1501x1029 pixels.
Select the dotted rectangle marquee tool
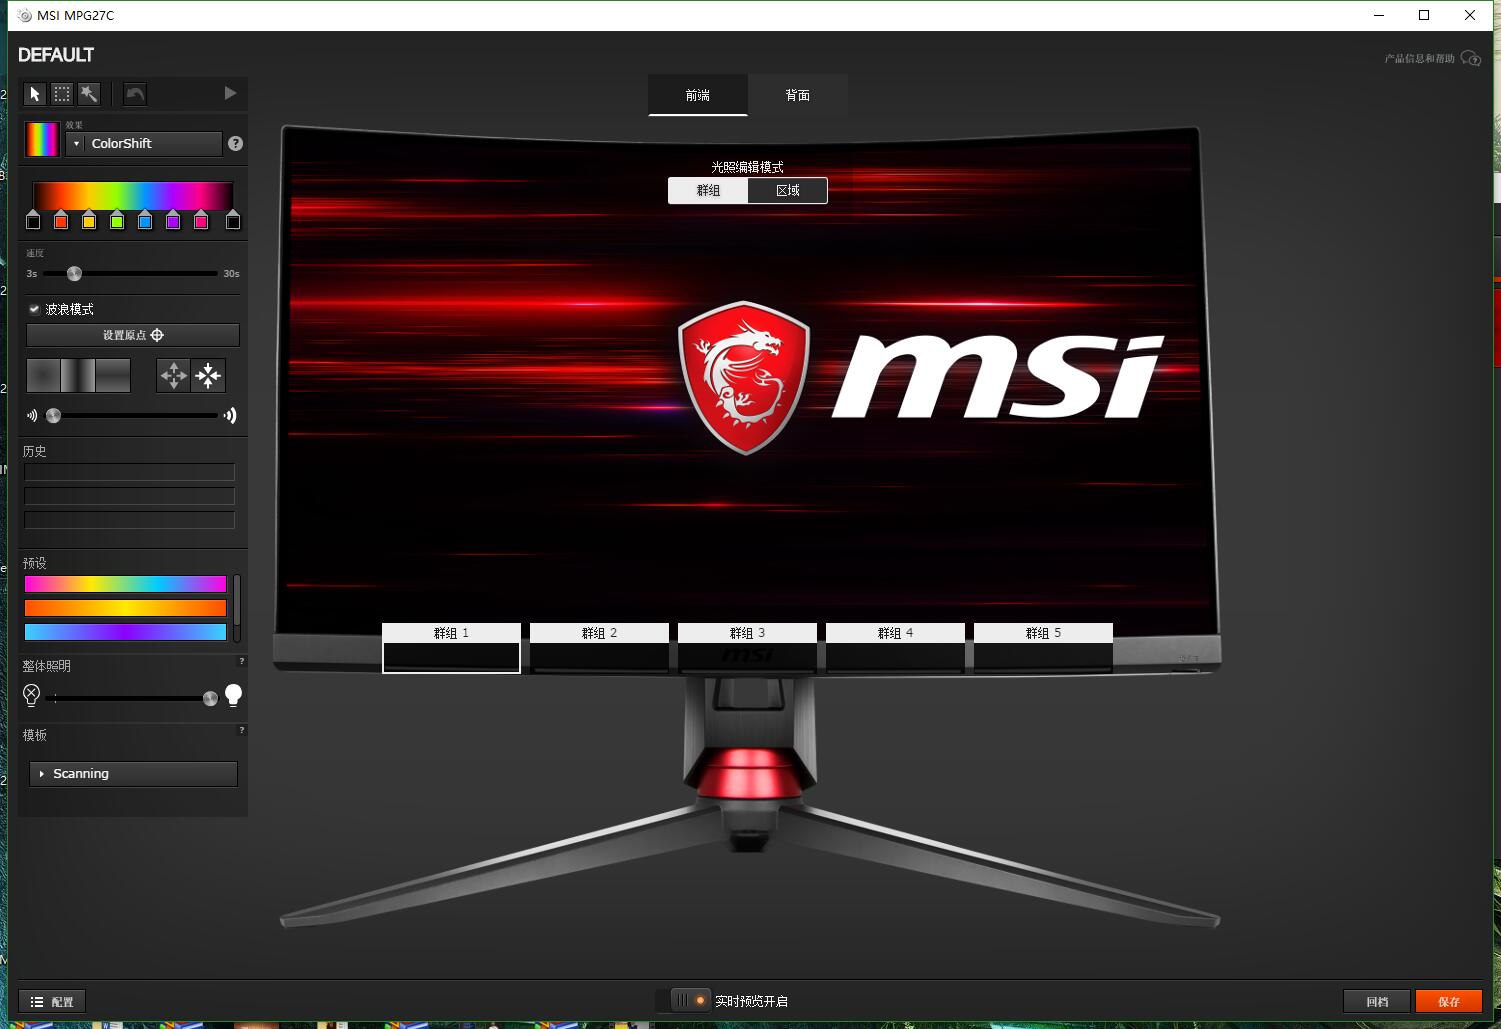click(62, 94)
